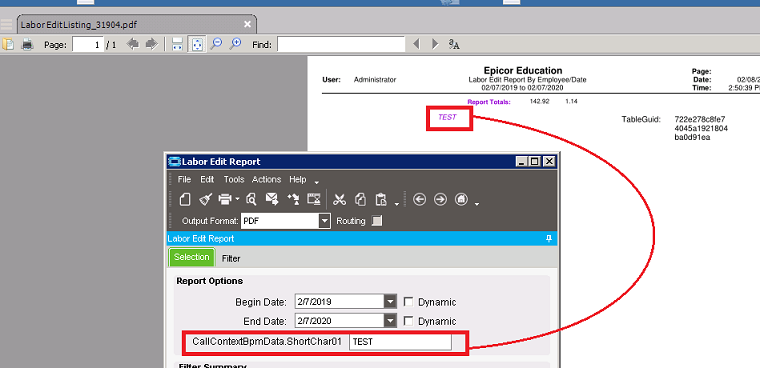Select fit-to-width view icon in PDF viewer

point(177,45)
